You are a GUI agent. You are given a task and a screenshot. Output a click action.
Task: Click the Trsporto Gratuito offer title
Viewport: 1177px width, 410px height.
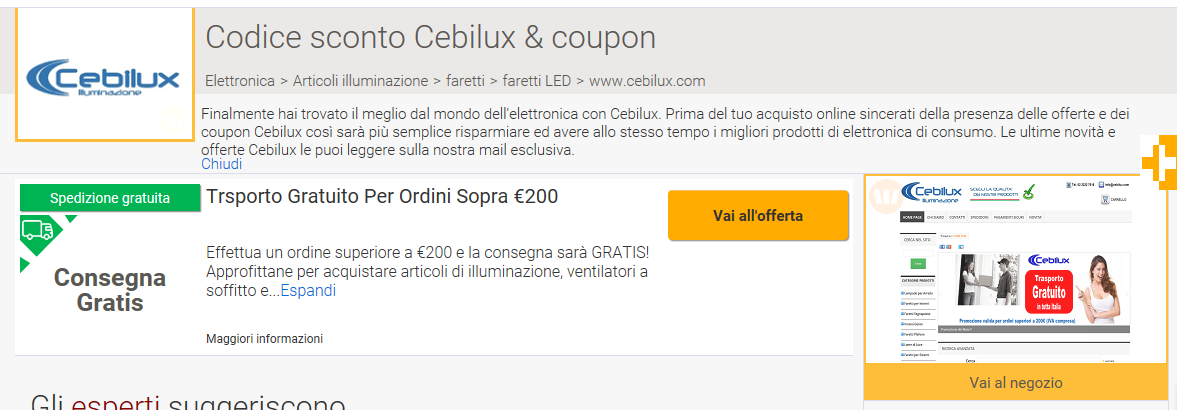[382, 197]
